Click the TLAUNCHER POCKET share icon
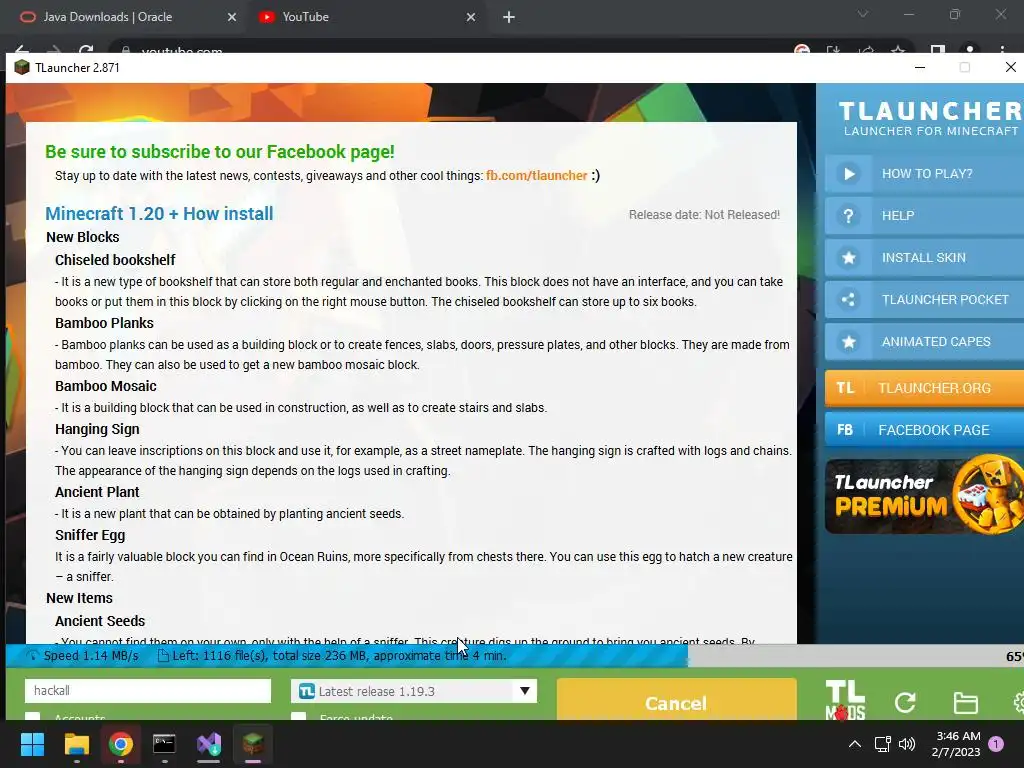The image size is (1024, 768). point(848,300)
